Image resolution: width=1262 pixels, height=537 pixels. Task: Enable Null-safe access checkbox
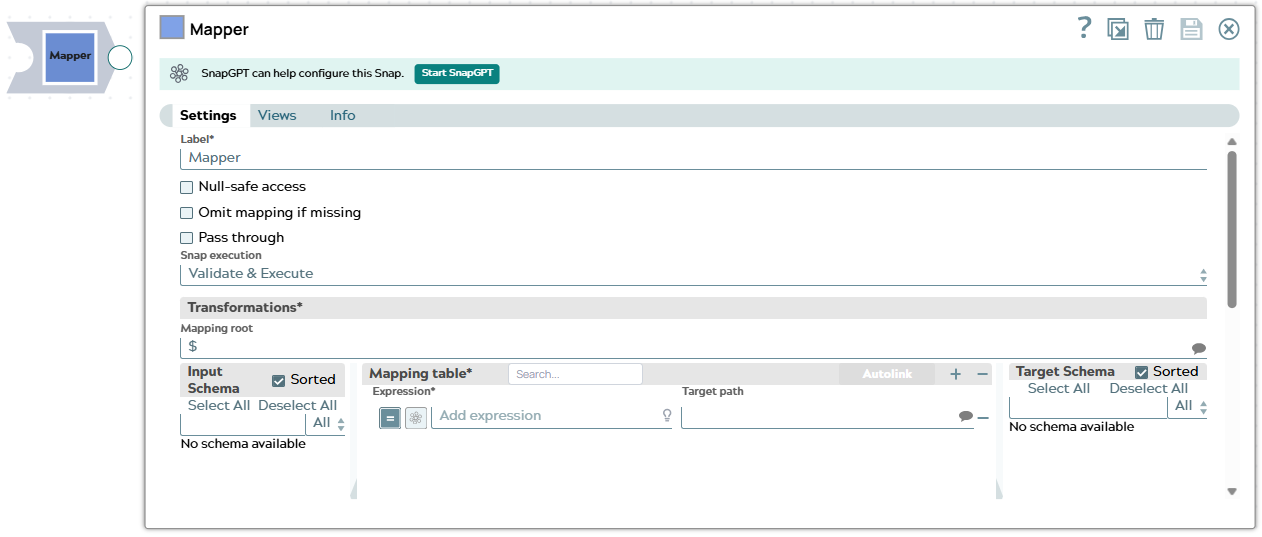click(x=186, y=187)
